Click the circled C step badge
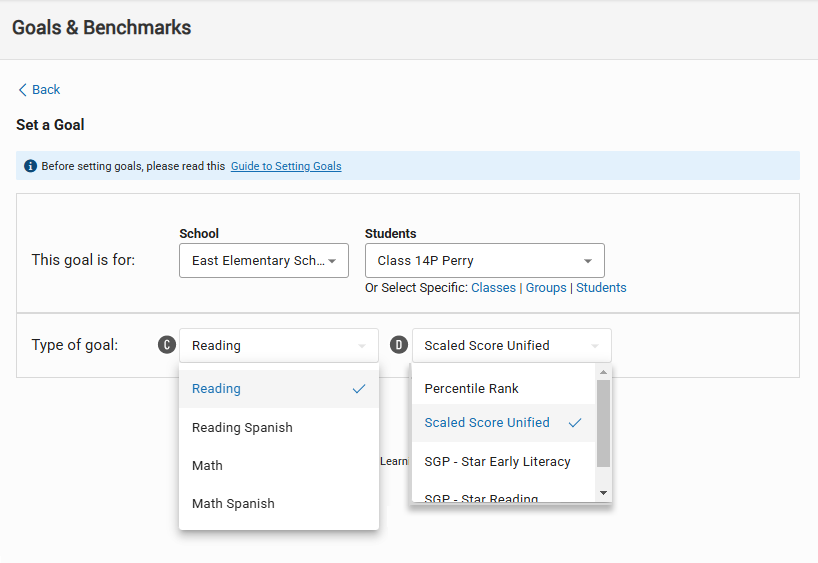 click(x=167, y=345)
